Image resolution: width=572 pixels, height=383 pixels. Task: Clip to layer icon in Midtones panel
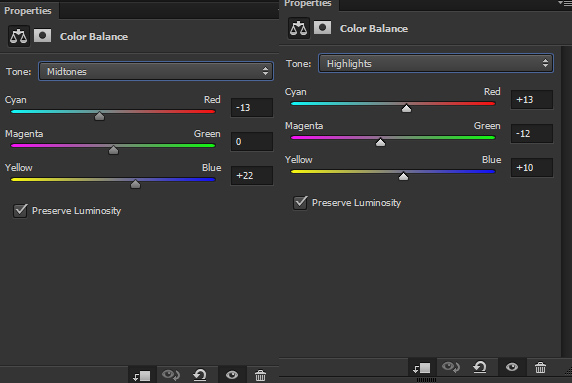click(x=142, y=375)
